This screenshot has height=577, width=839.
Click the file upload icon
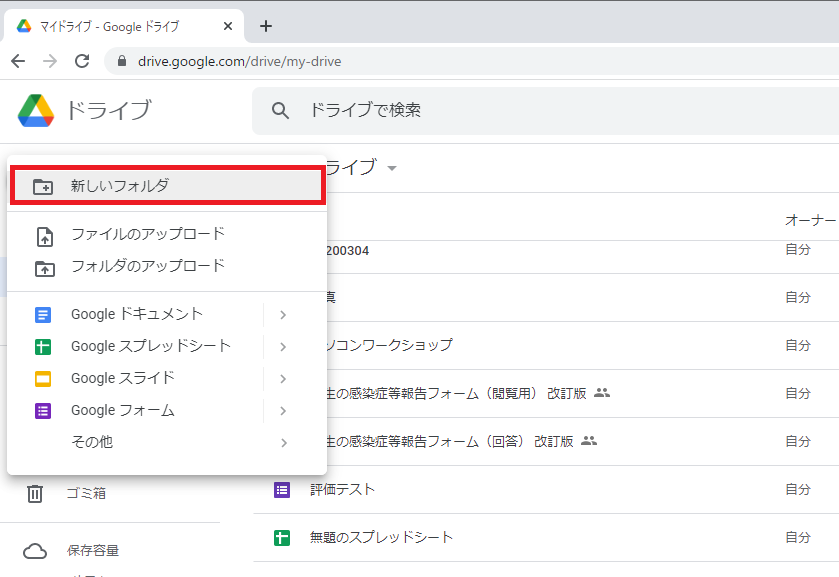[x=45, y=237]
